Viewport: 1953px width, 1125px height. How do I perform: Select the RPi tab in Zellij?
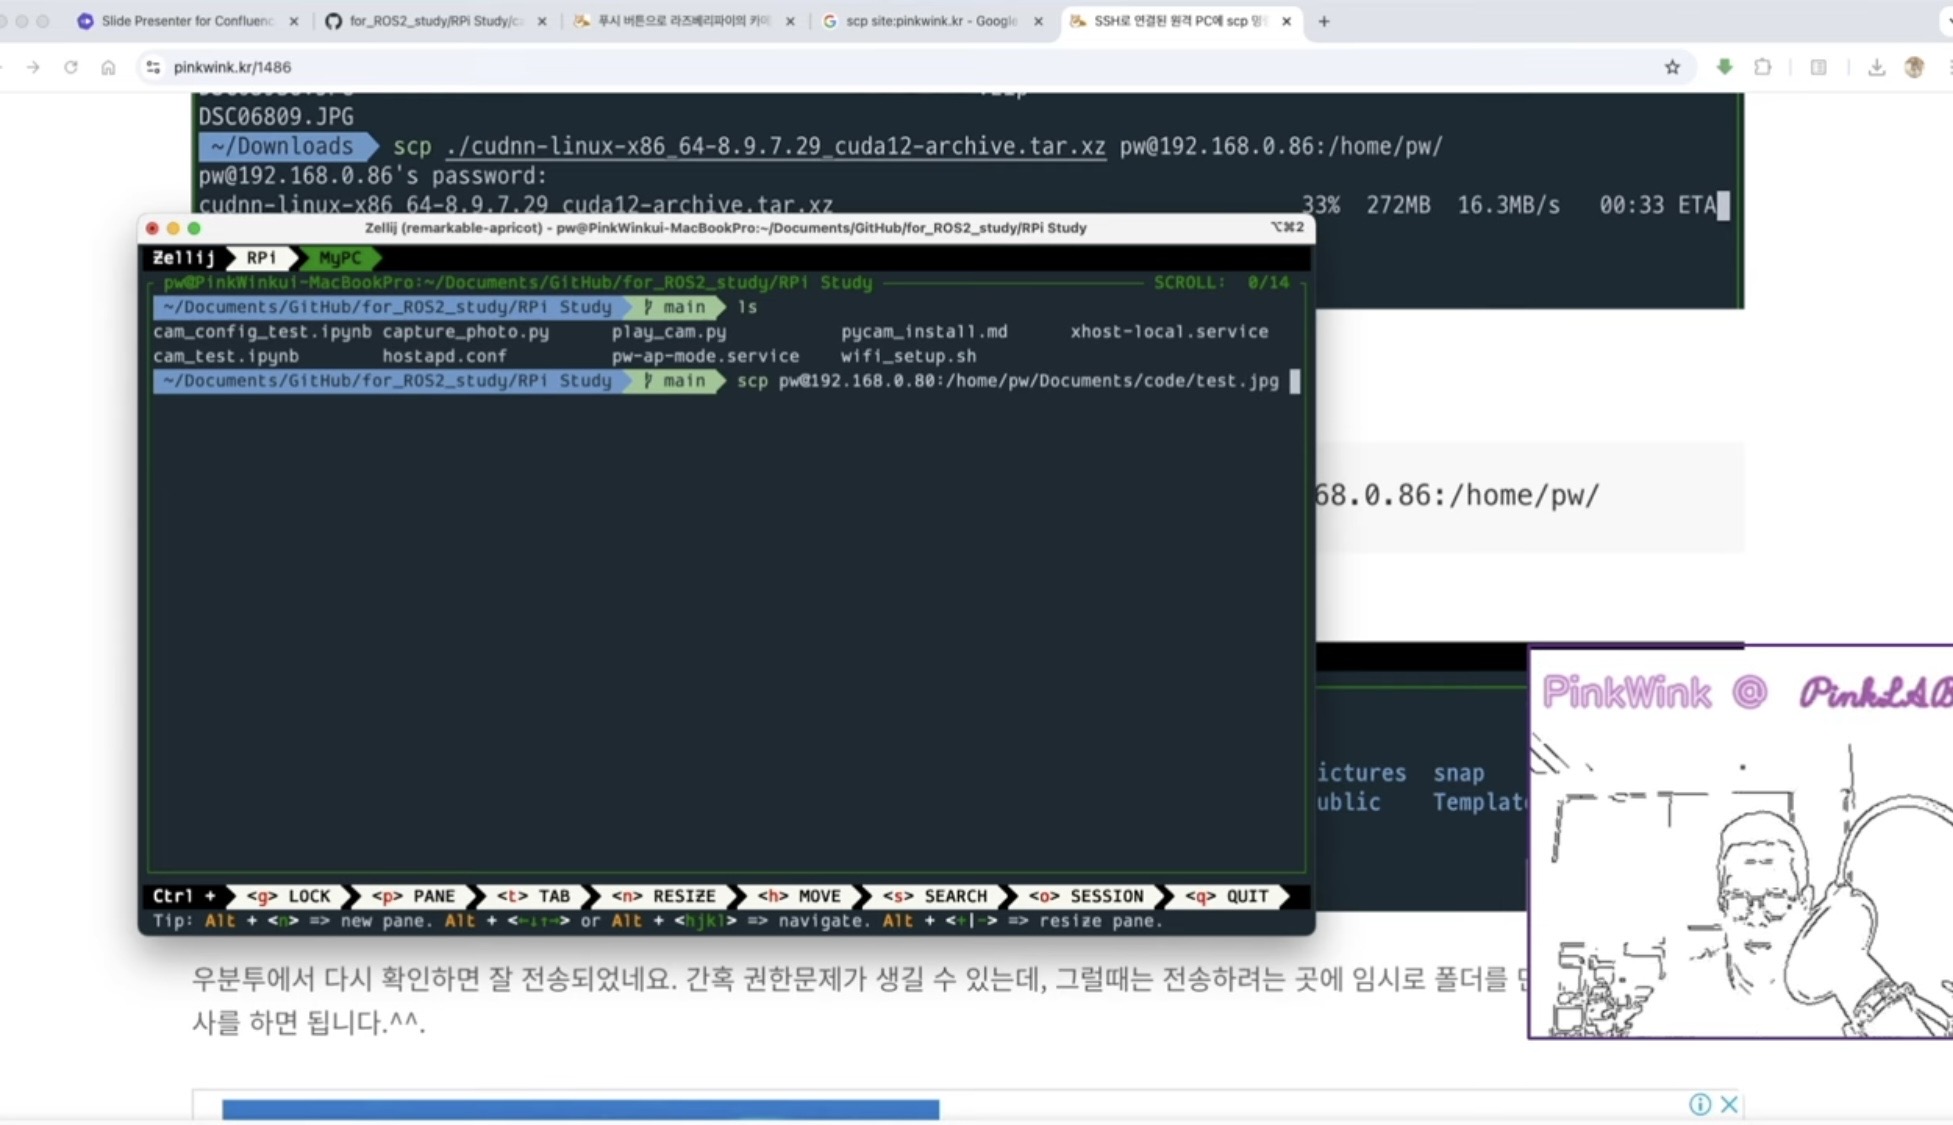coord(261,258)
